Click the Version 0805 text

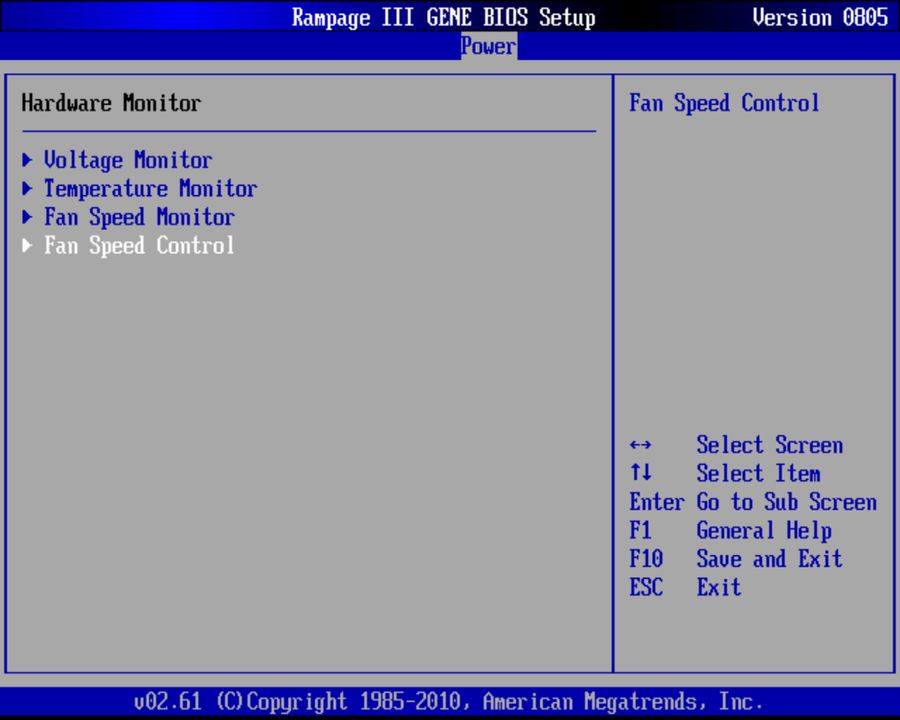click(820, 17)
